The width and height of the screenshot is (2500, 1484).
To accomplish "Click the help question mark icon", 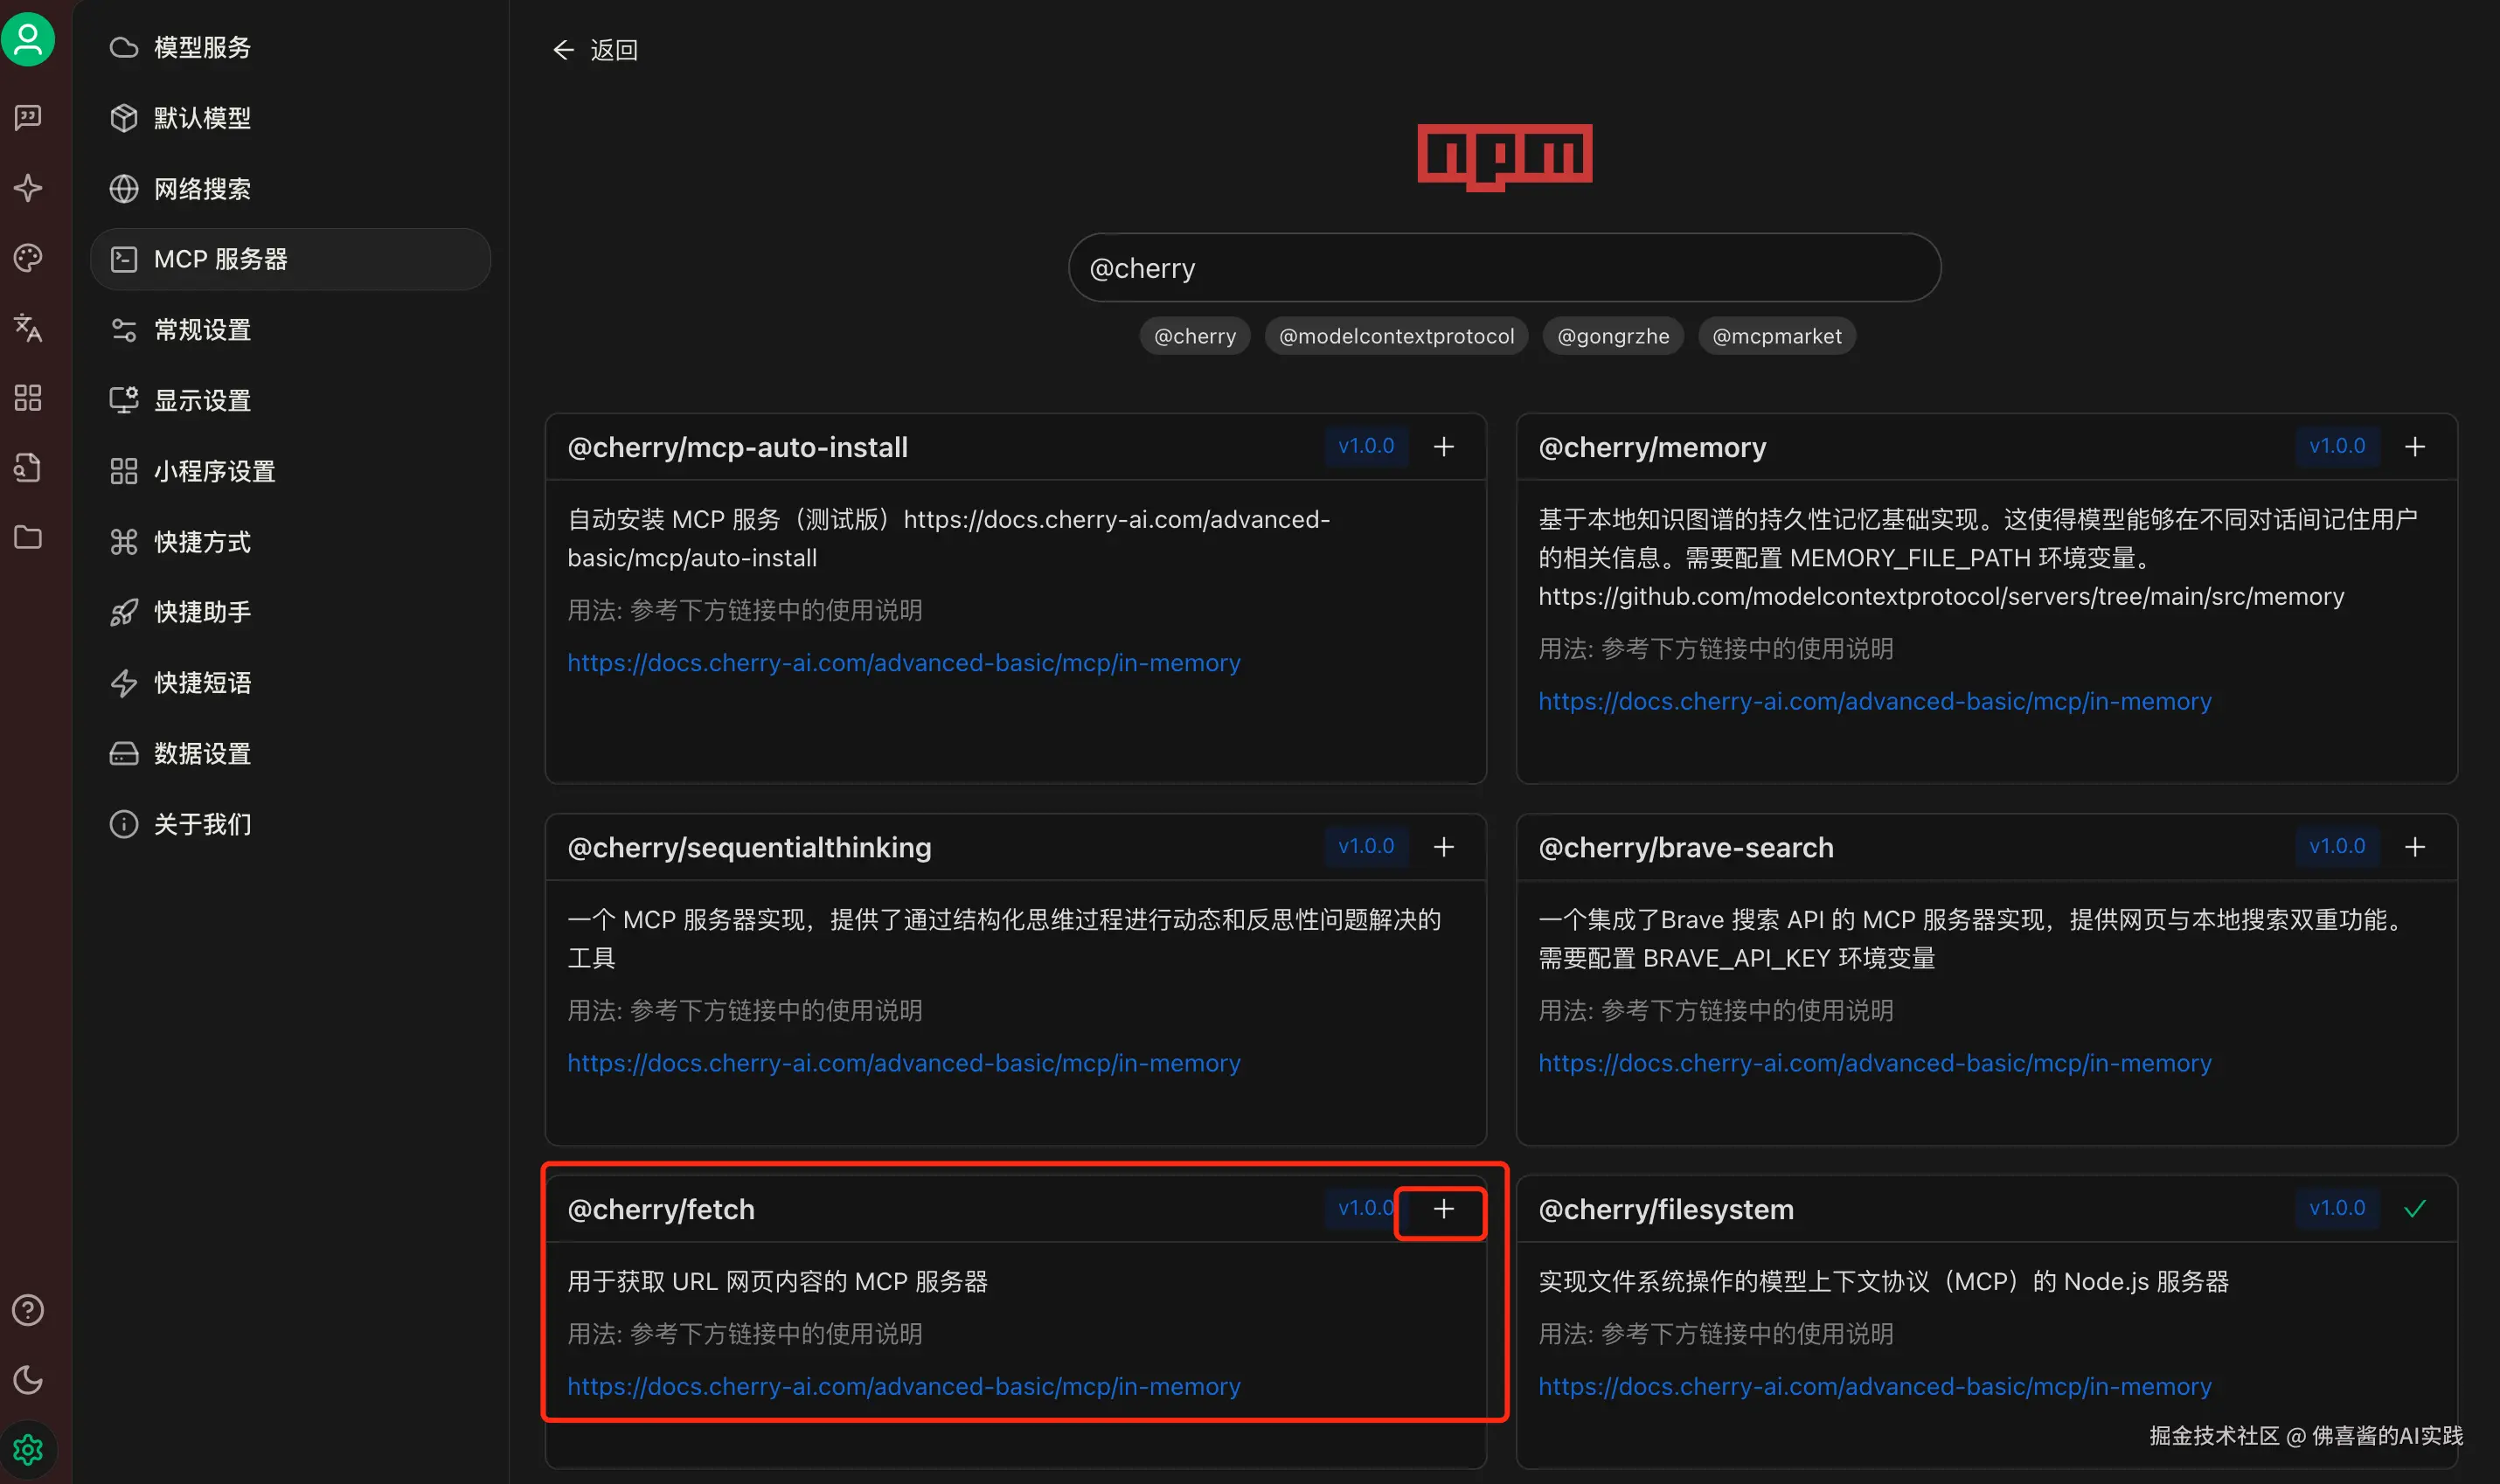I will tap(28, 1310).
